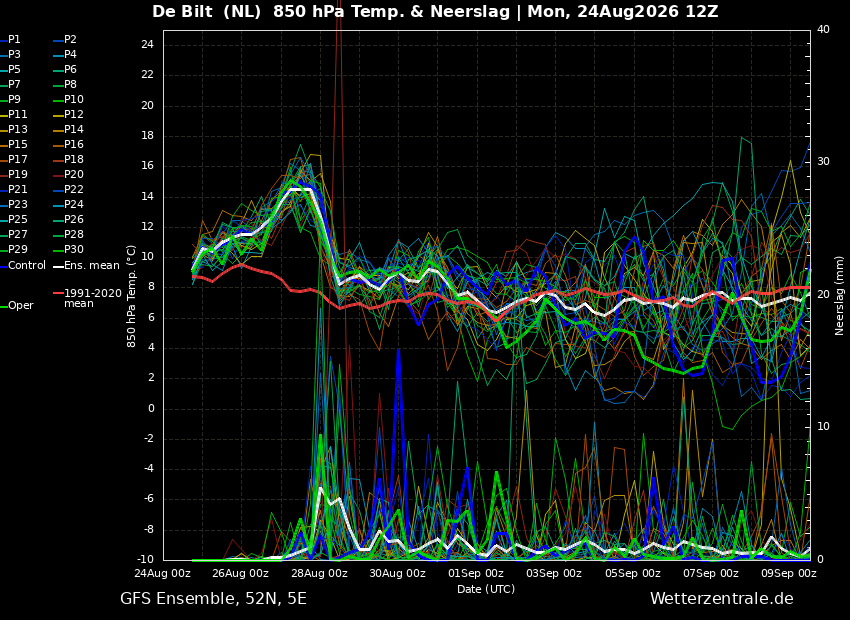Select the 30Aug 00z date label
The width and height of the screenshot is (850, 620).
[x=397, y=573]
